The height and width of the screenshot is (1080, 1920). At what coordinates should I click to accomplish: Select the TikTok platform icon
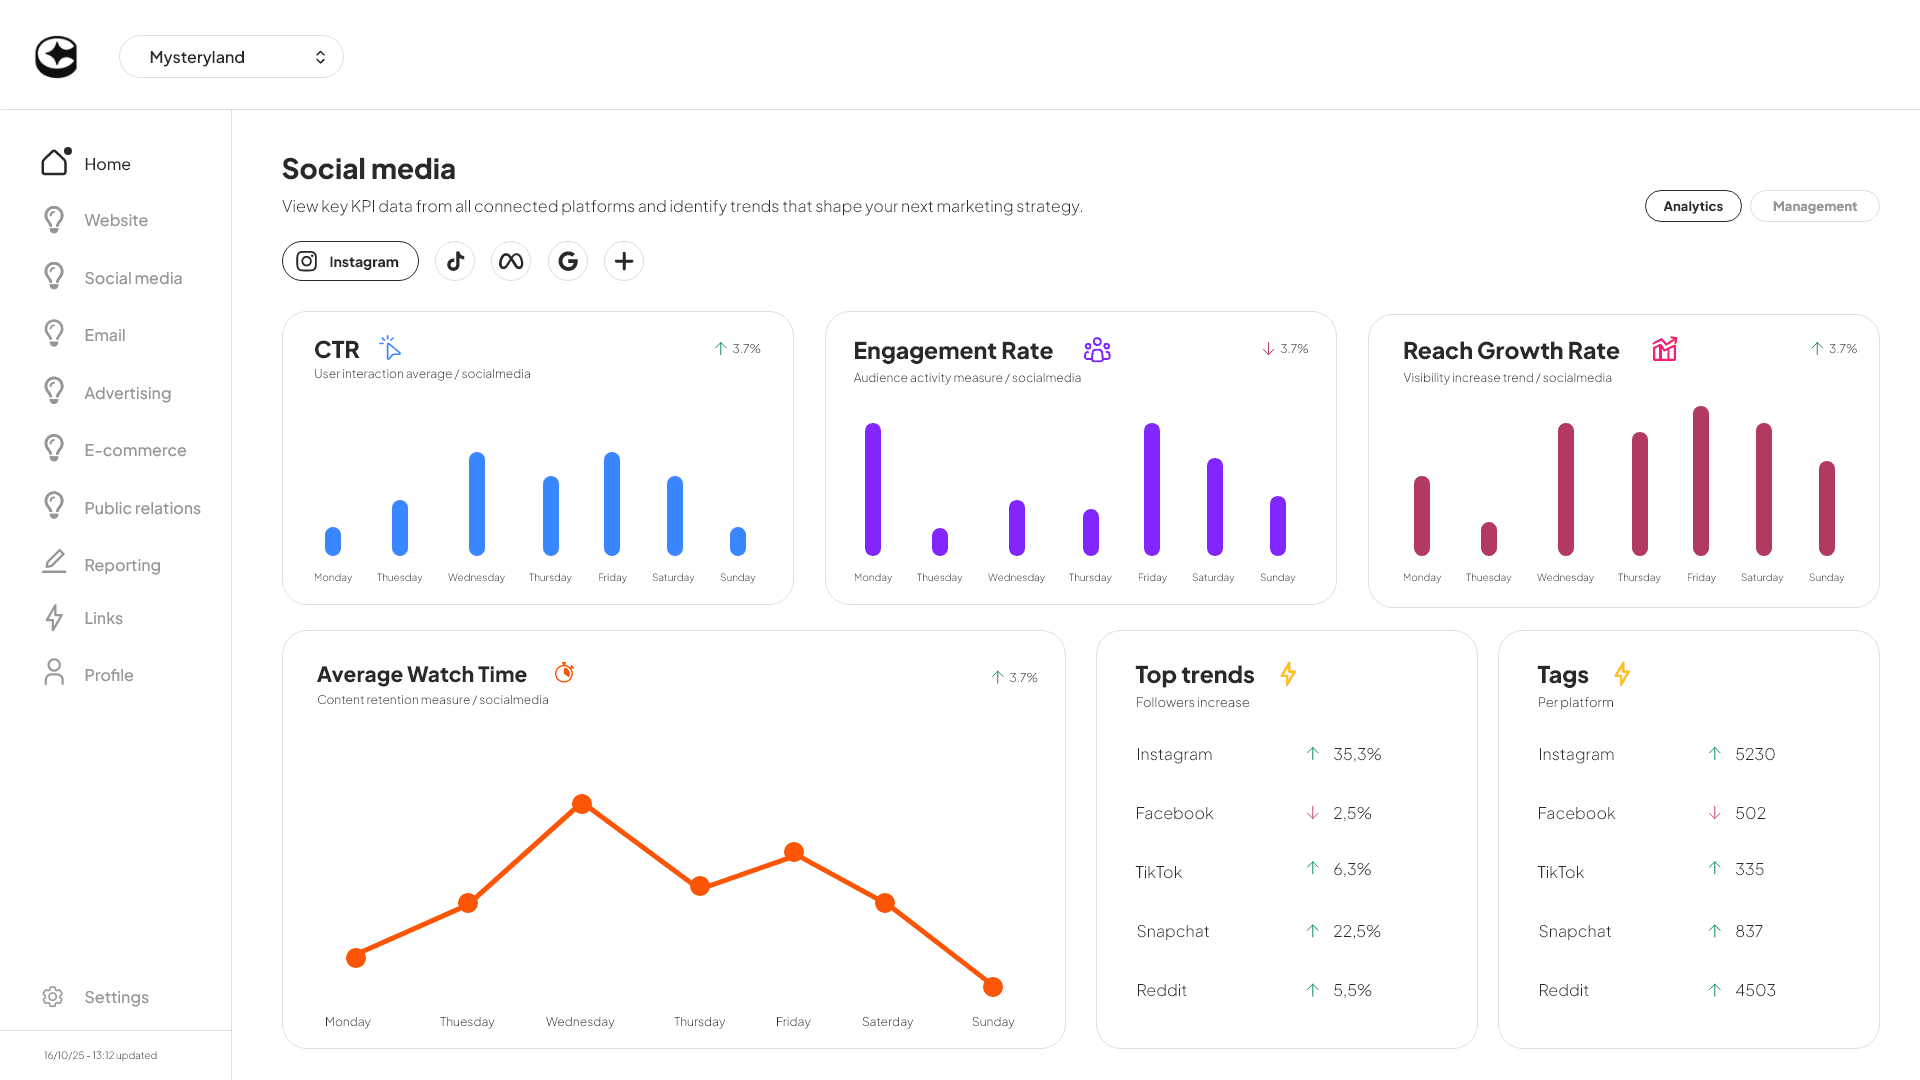(x=455, y=261)
